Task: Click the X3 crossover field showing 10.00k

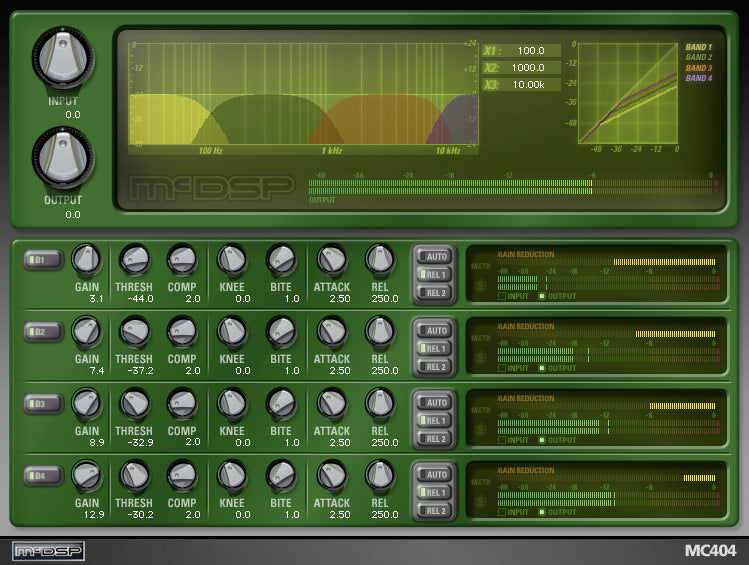Action: click(531, 85)
